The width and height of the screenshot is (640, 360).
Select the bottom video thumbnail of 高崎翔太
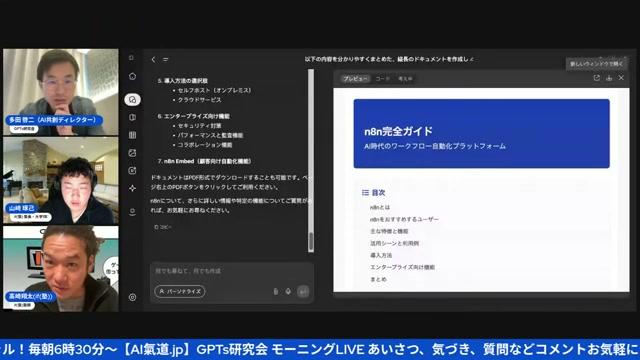click(x=61, y=269)
